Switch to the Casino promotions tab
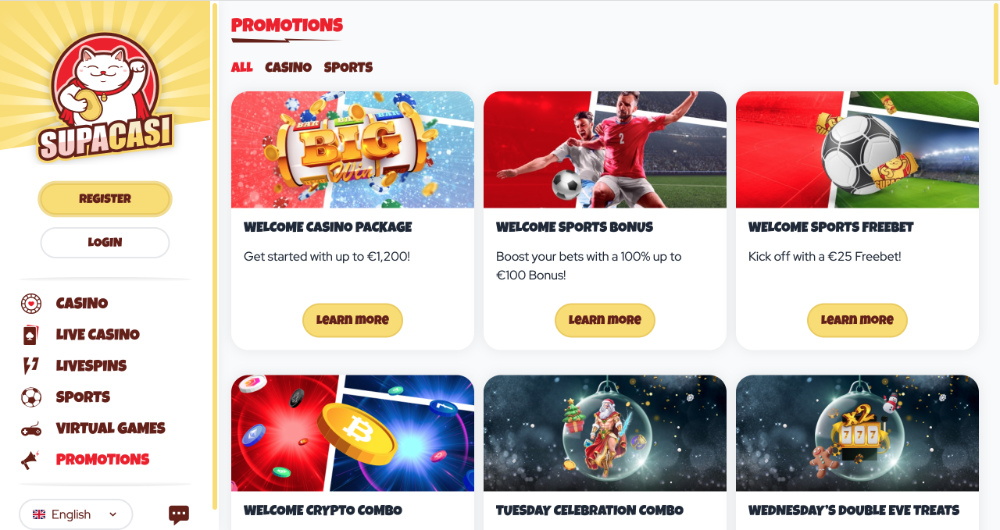 [288, 67]
